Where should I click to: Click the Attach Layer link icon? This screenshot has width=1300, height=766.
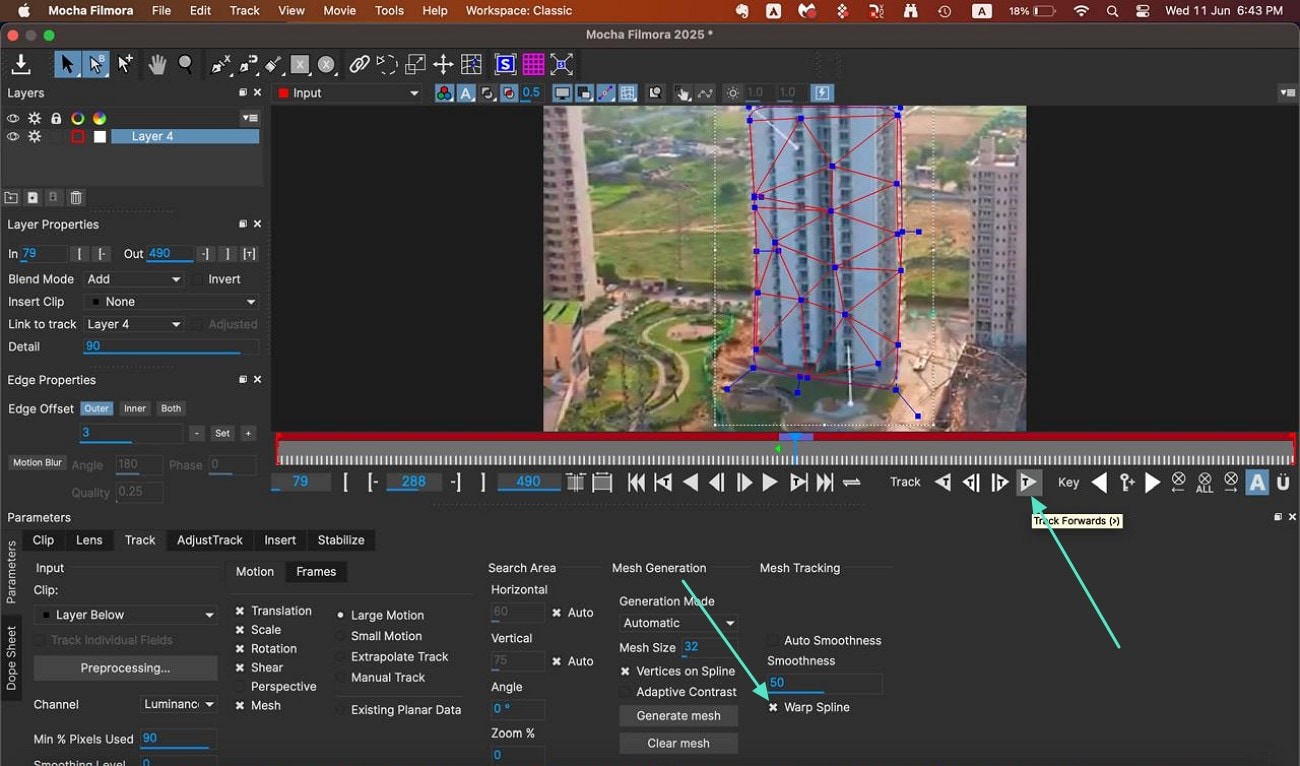click(x=359, y=65)
